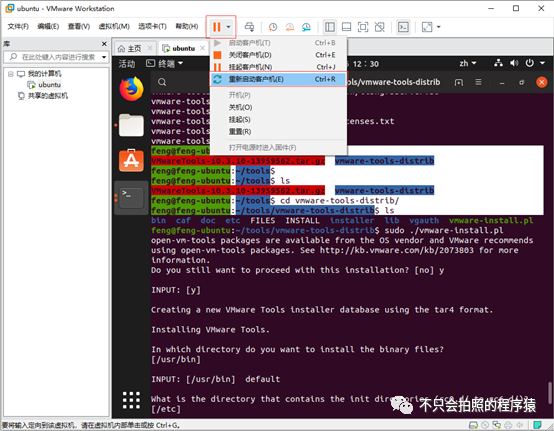Open the 查看(V) menu
This screenshot has width=554, height=431.
click(79, 26)
